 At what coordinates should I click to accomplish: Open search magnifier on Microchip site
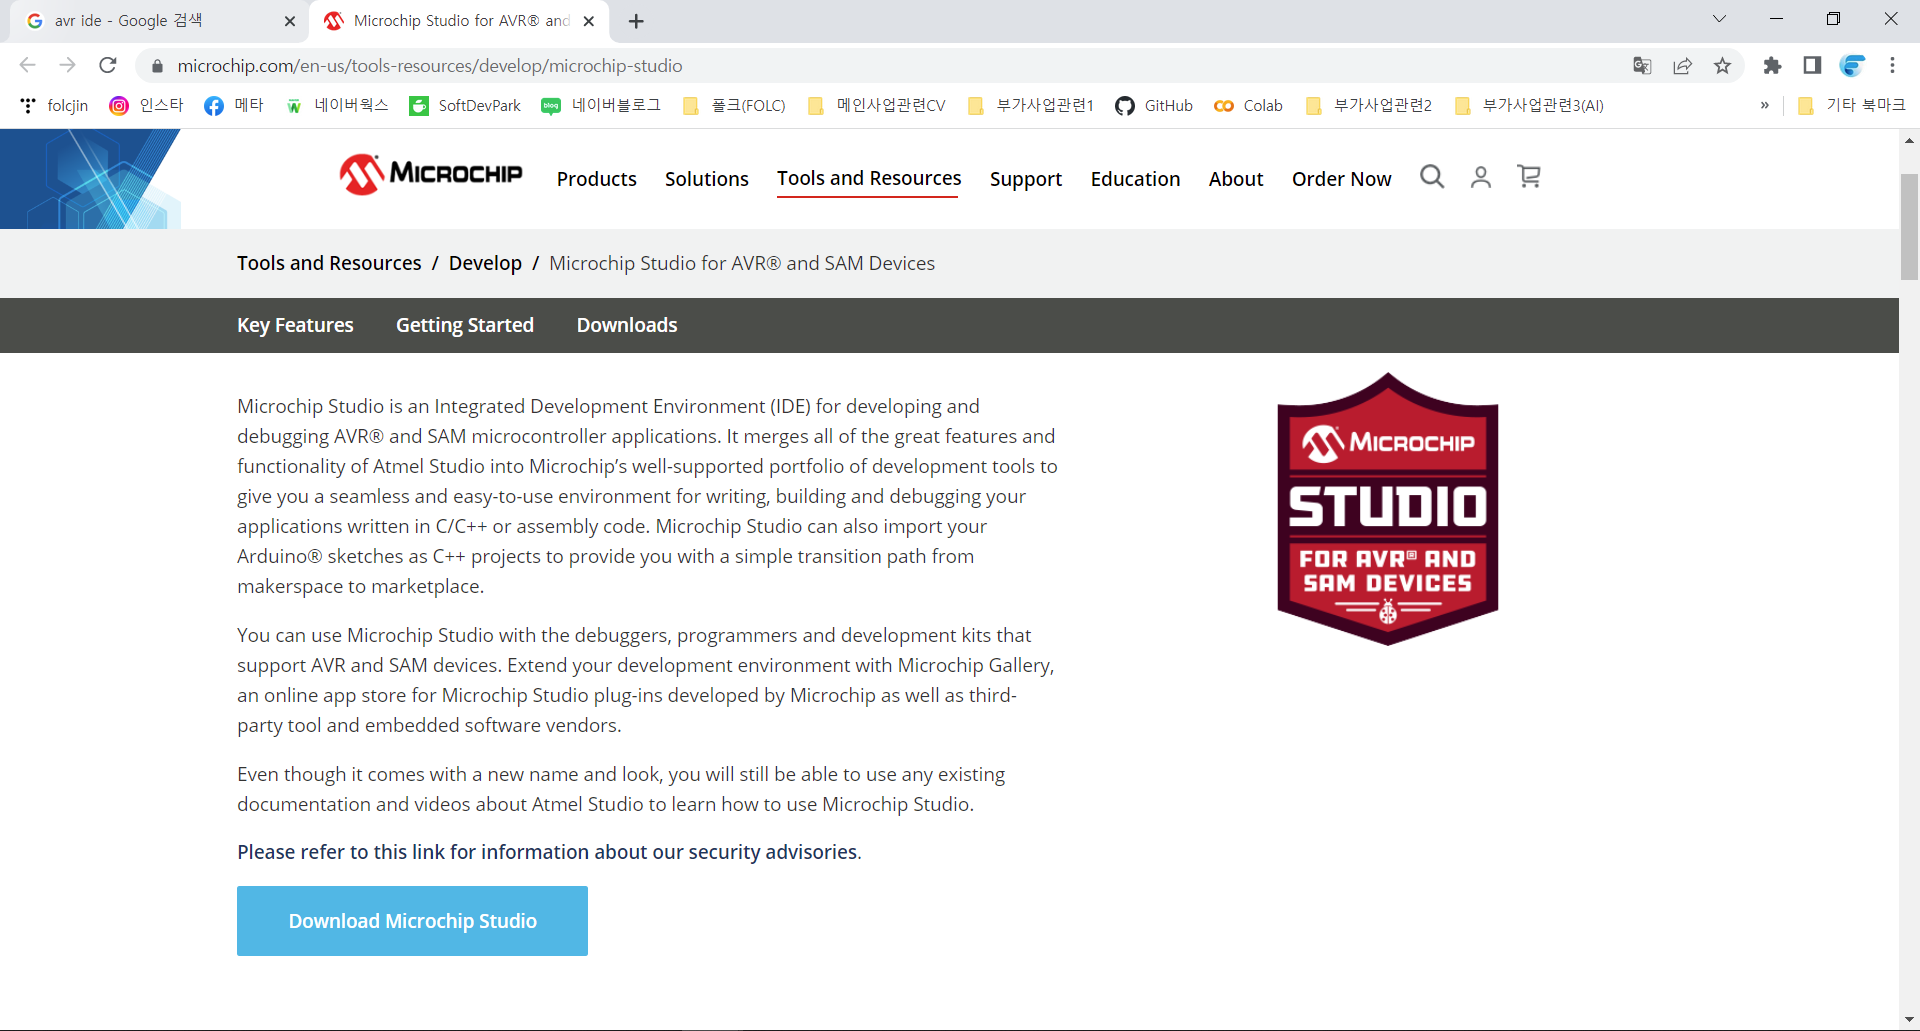tap(1432, 177)
